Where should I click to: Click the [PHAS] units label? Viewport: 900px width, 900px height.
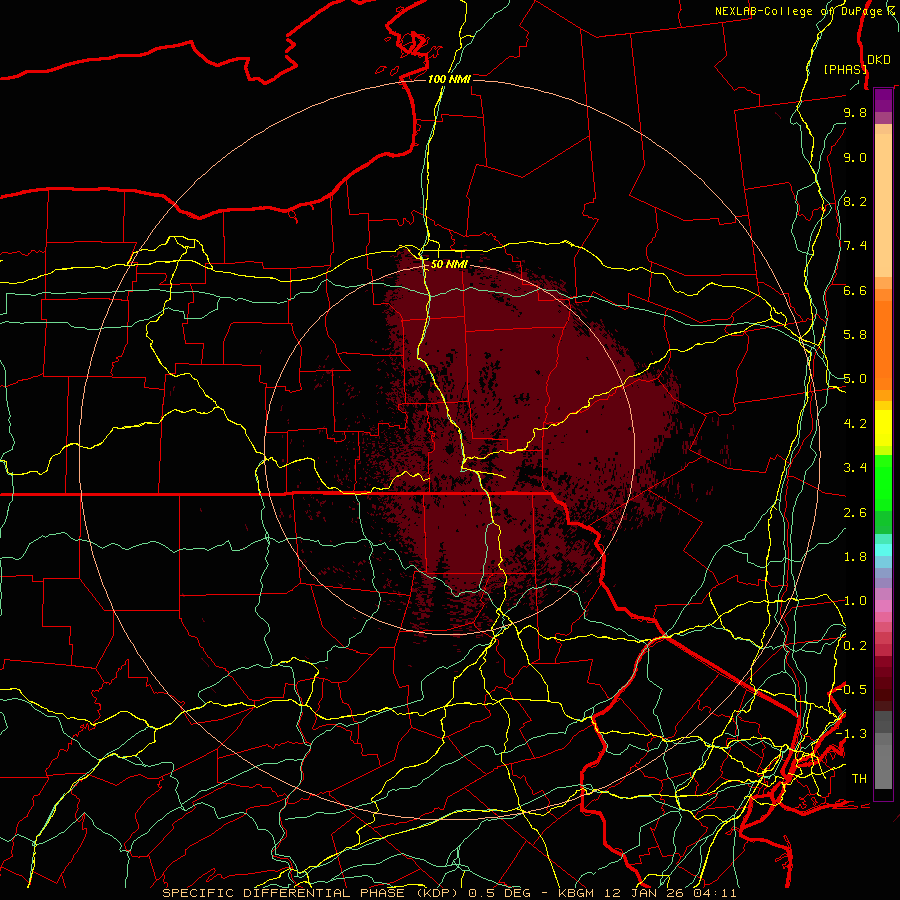pyautogui.click(x=845, y=69)
